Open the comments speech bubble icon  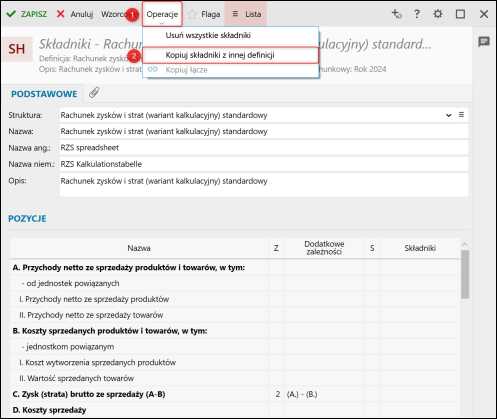484,42
